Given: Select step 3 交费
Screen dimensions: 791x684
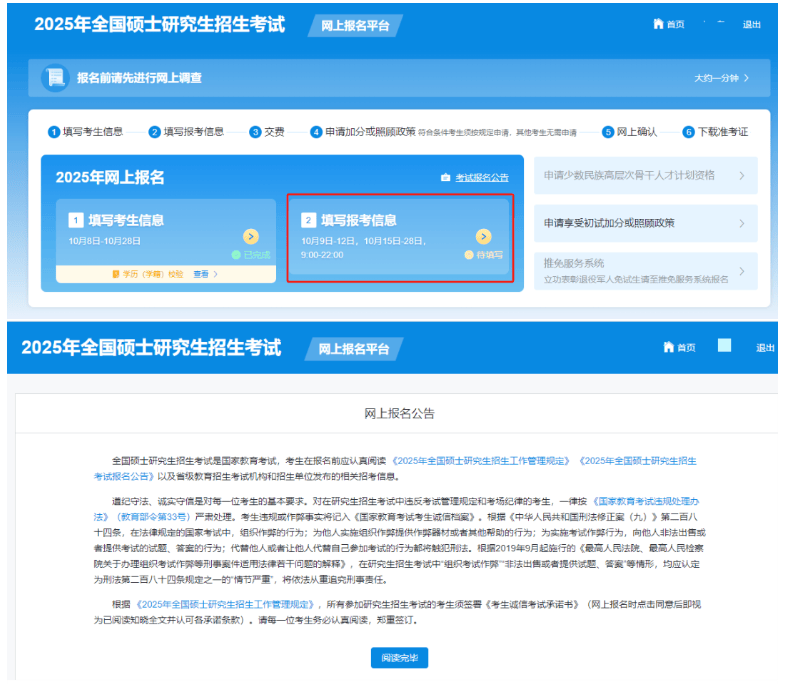Looking at the screenshot, I should click(267, 132).
